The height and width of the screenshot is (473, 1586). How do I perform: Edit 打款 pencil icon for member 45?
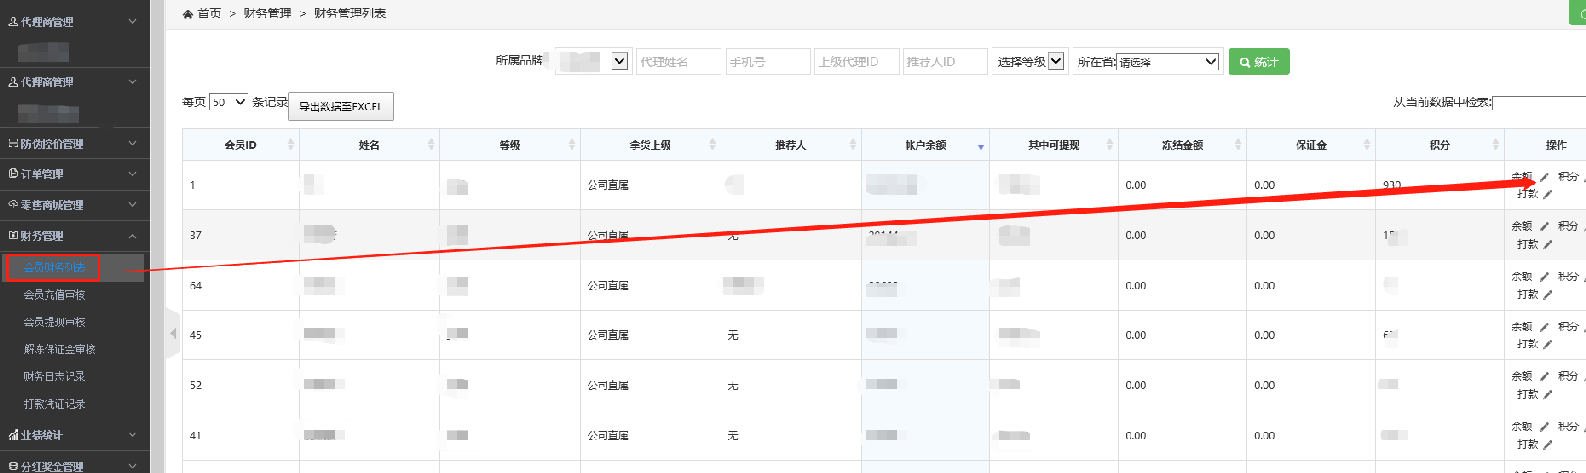pos(1547,344)
